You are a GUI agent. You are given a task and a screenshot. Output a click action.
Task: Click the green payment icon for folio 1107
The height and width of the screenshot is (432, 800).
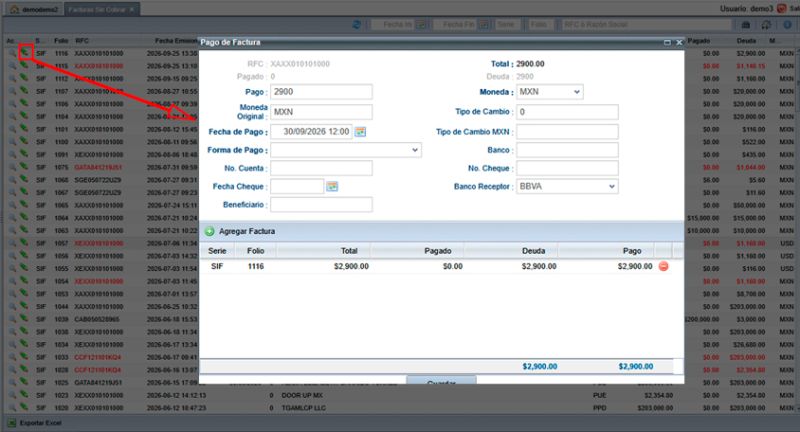click(24, 90)
